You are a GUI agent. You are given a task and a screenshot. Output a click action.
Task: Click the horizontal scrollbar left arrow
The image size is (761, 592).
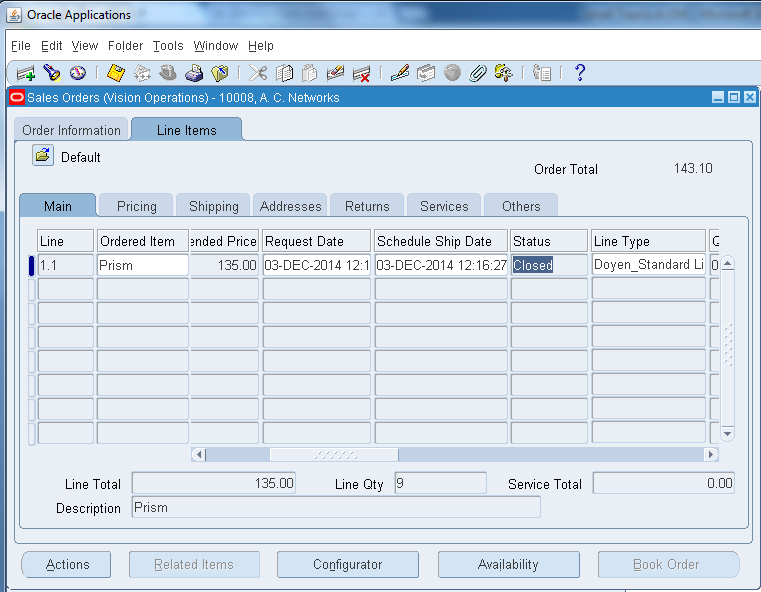[x=198, y=455]
